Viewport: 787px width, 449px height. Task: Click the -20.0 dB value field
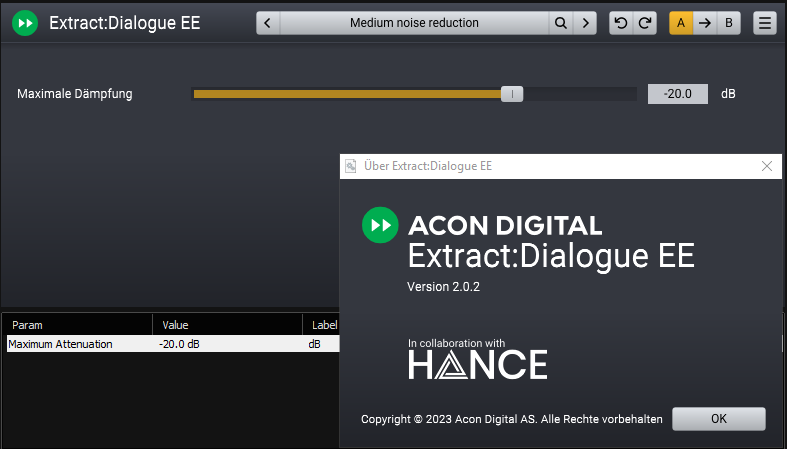point(678,94)
